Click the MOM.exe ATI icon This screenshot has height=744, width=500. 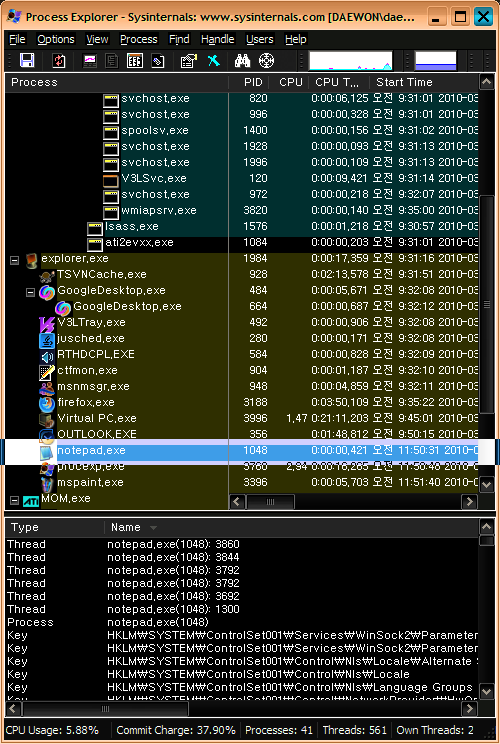point(31,500)
